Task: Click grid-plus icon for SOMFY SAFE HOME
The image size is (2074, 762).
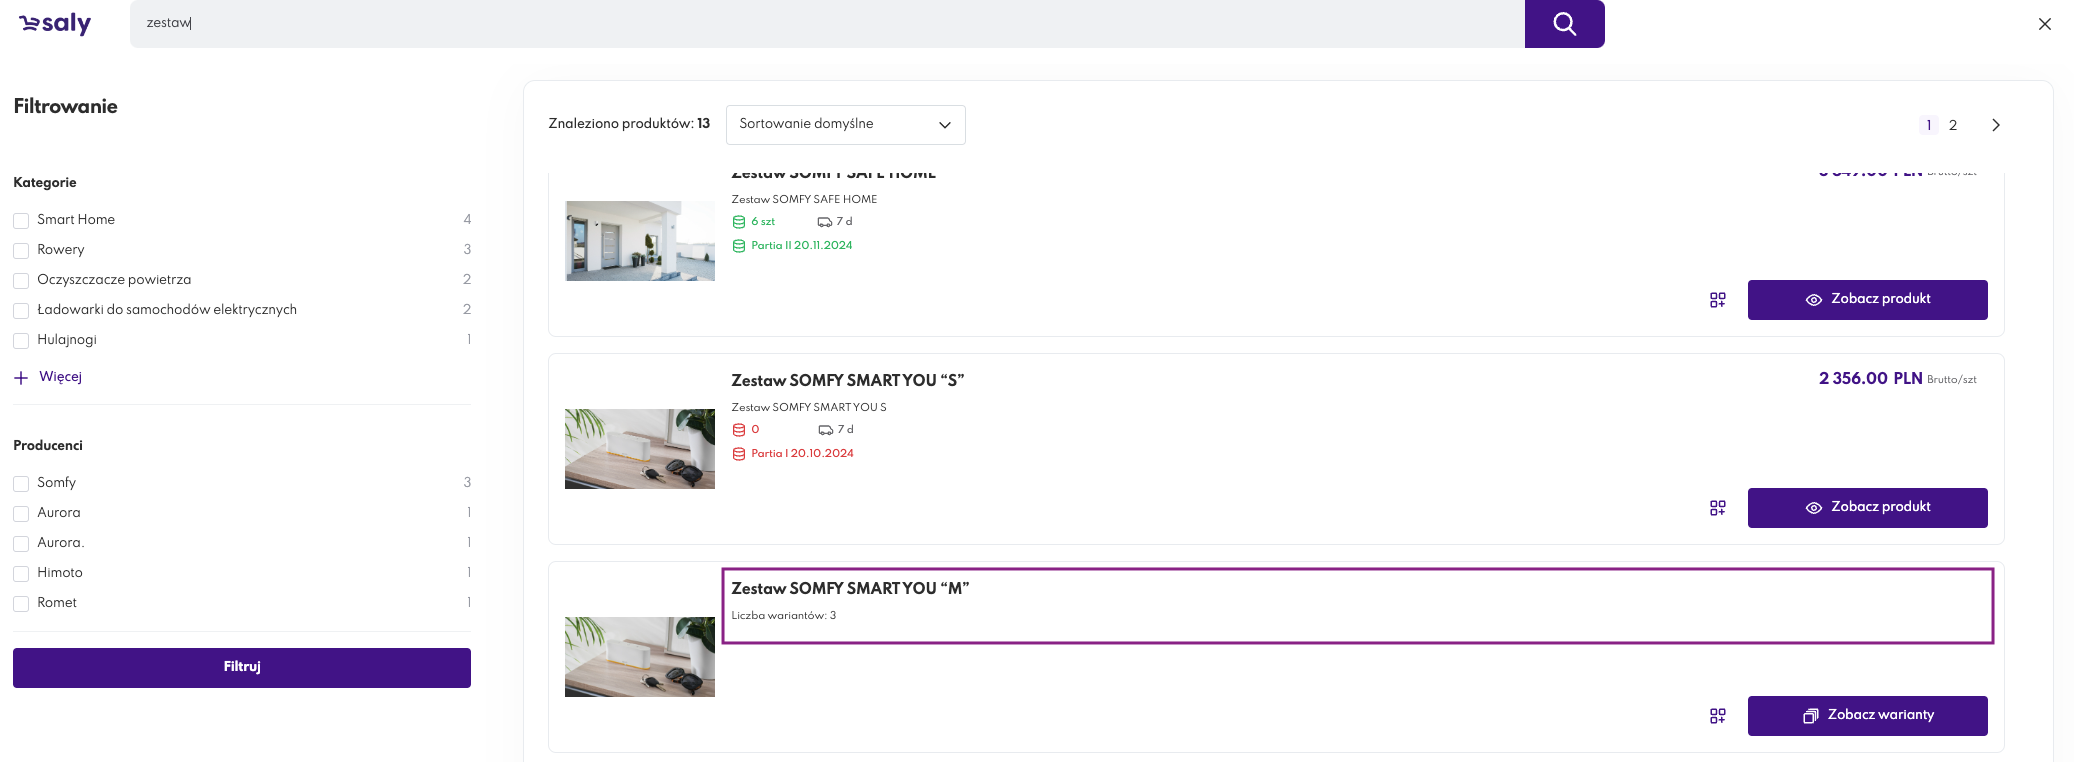Action: 1717,300
